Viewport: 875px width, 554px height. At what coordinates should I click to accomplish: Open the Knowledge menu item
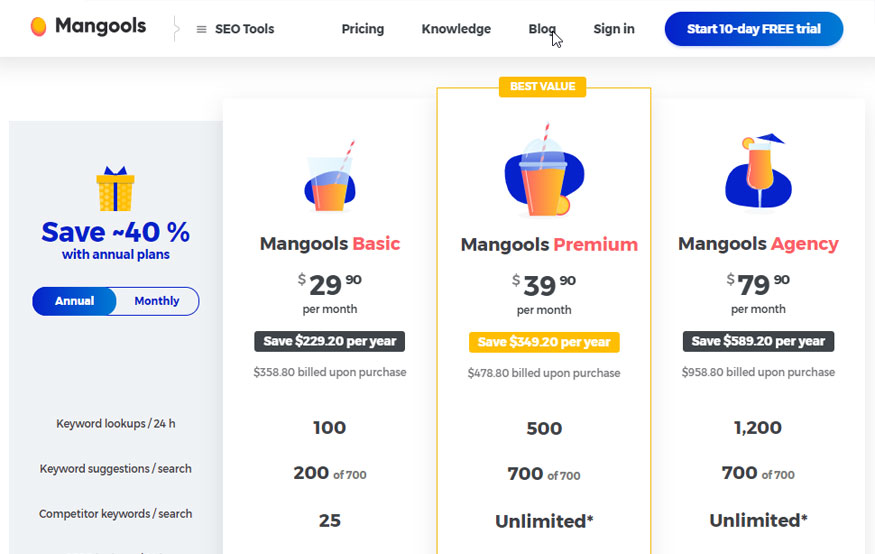pos(456,29)
